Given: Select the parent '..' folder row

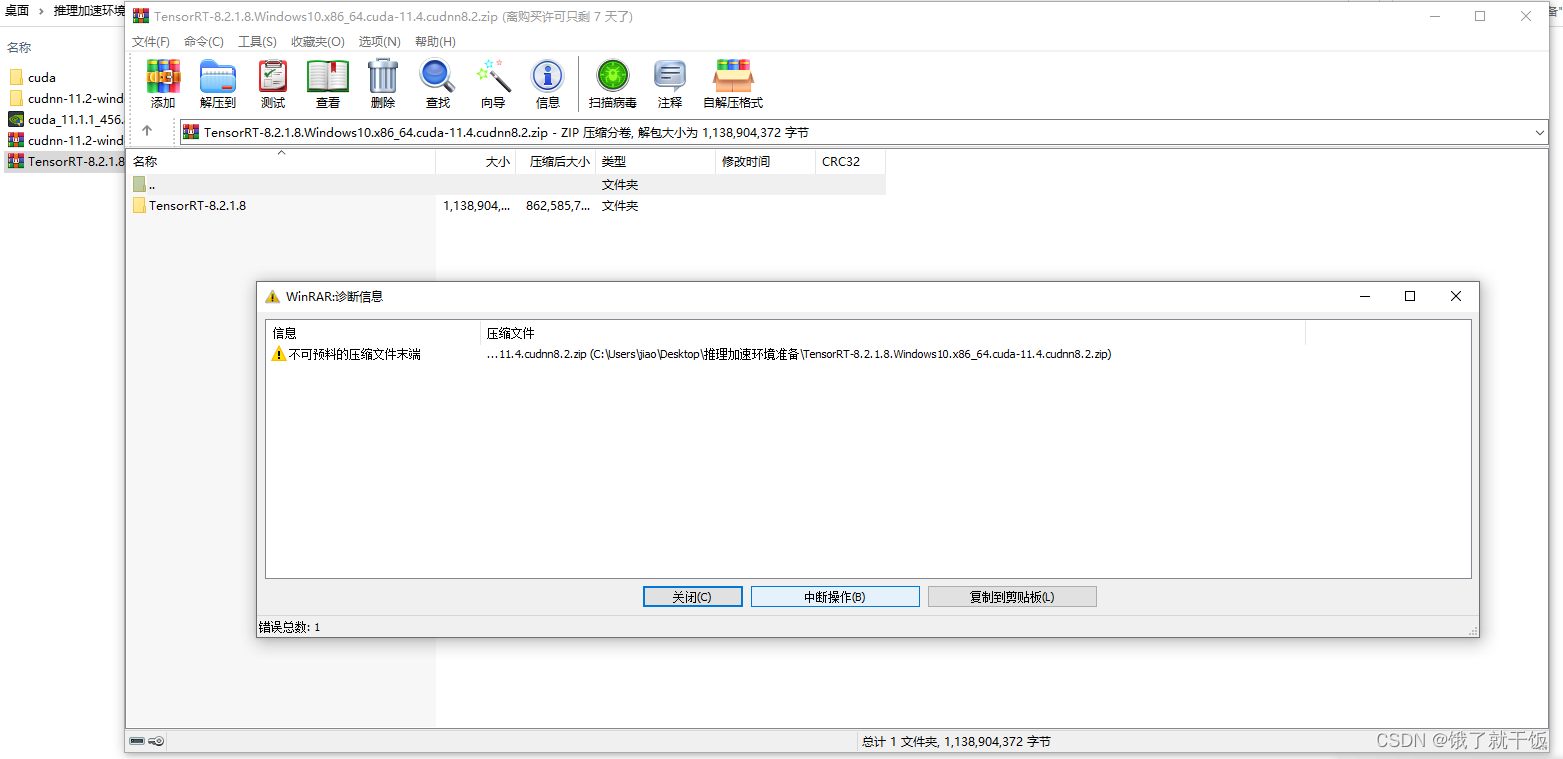Looking at the screenshot, I should click(x=506, y=185).
